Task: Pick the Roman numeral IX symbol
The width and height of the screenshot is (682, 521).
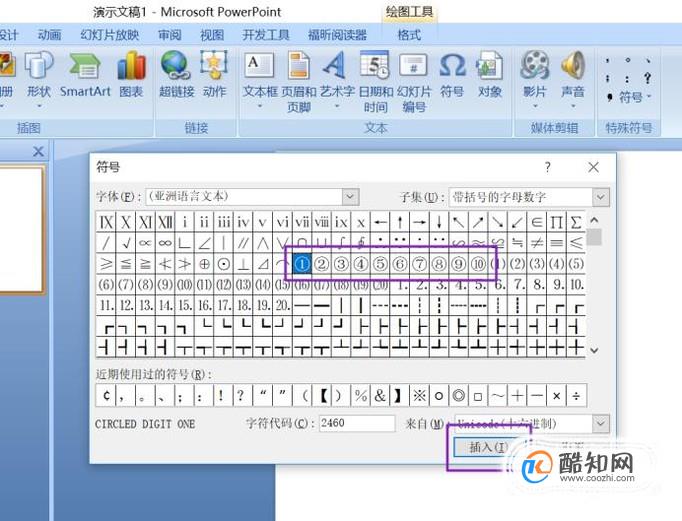Action: tap(106, 222)
